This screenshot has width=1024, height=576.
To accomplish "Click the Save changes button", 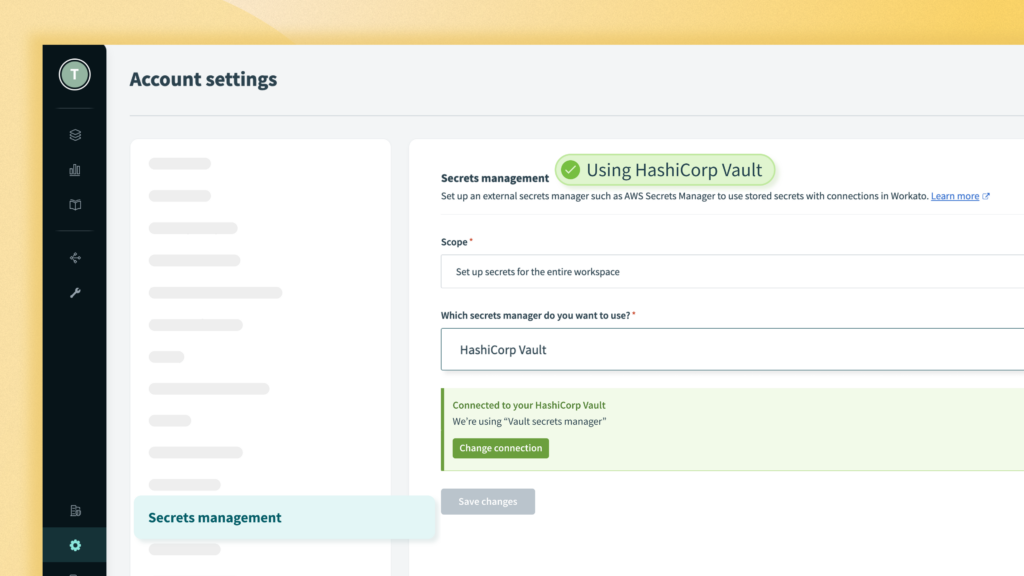I will (x=488, y=502).
